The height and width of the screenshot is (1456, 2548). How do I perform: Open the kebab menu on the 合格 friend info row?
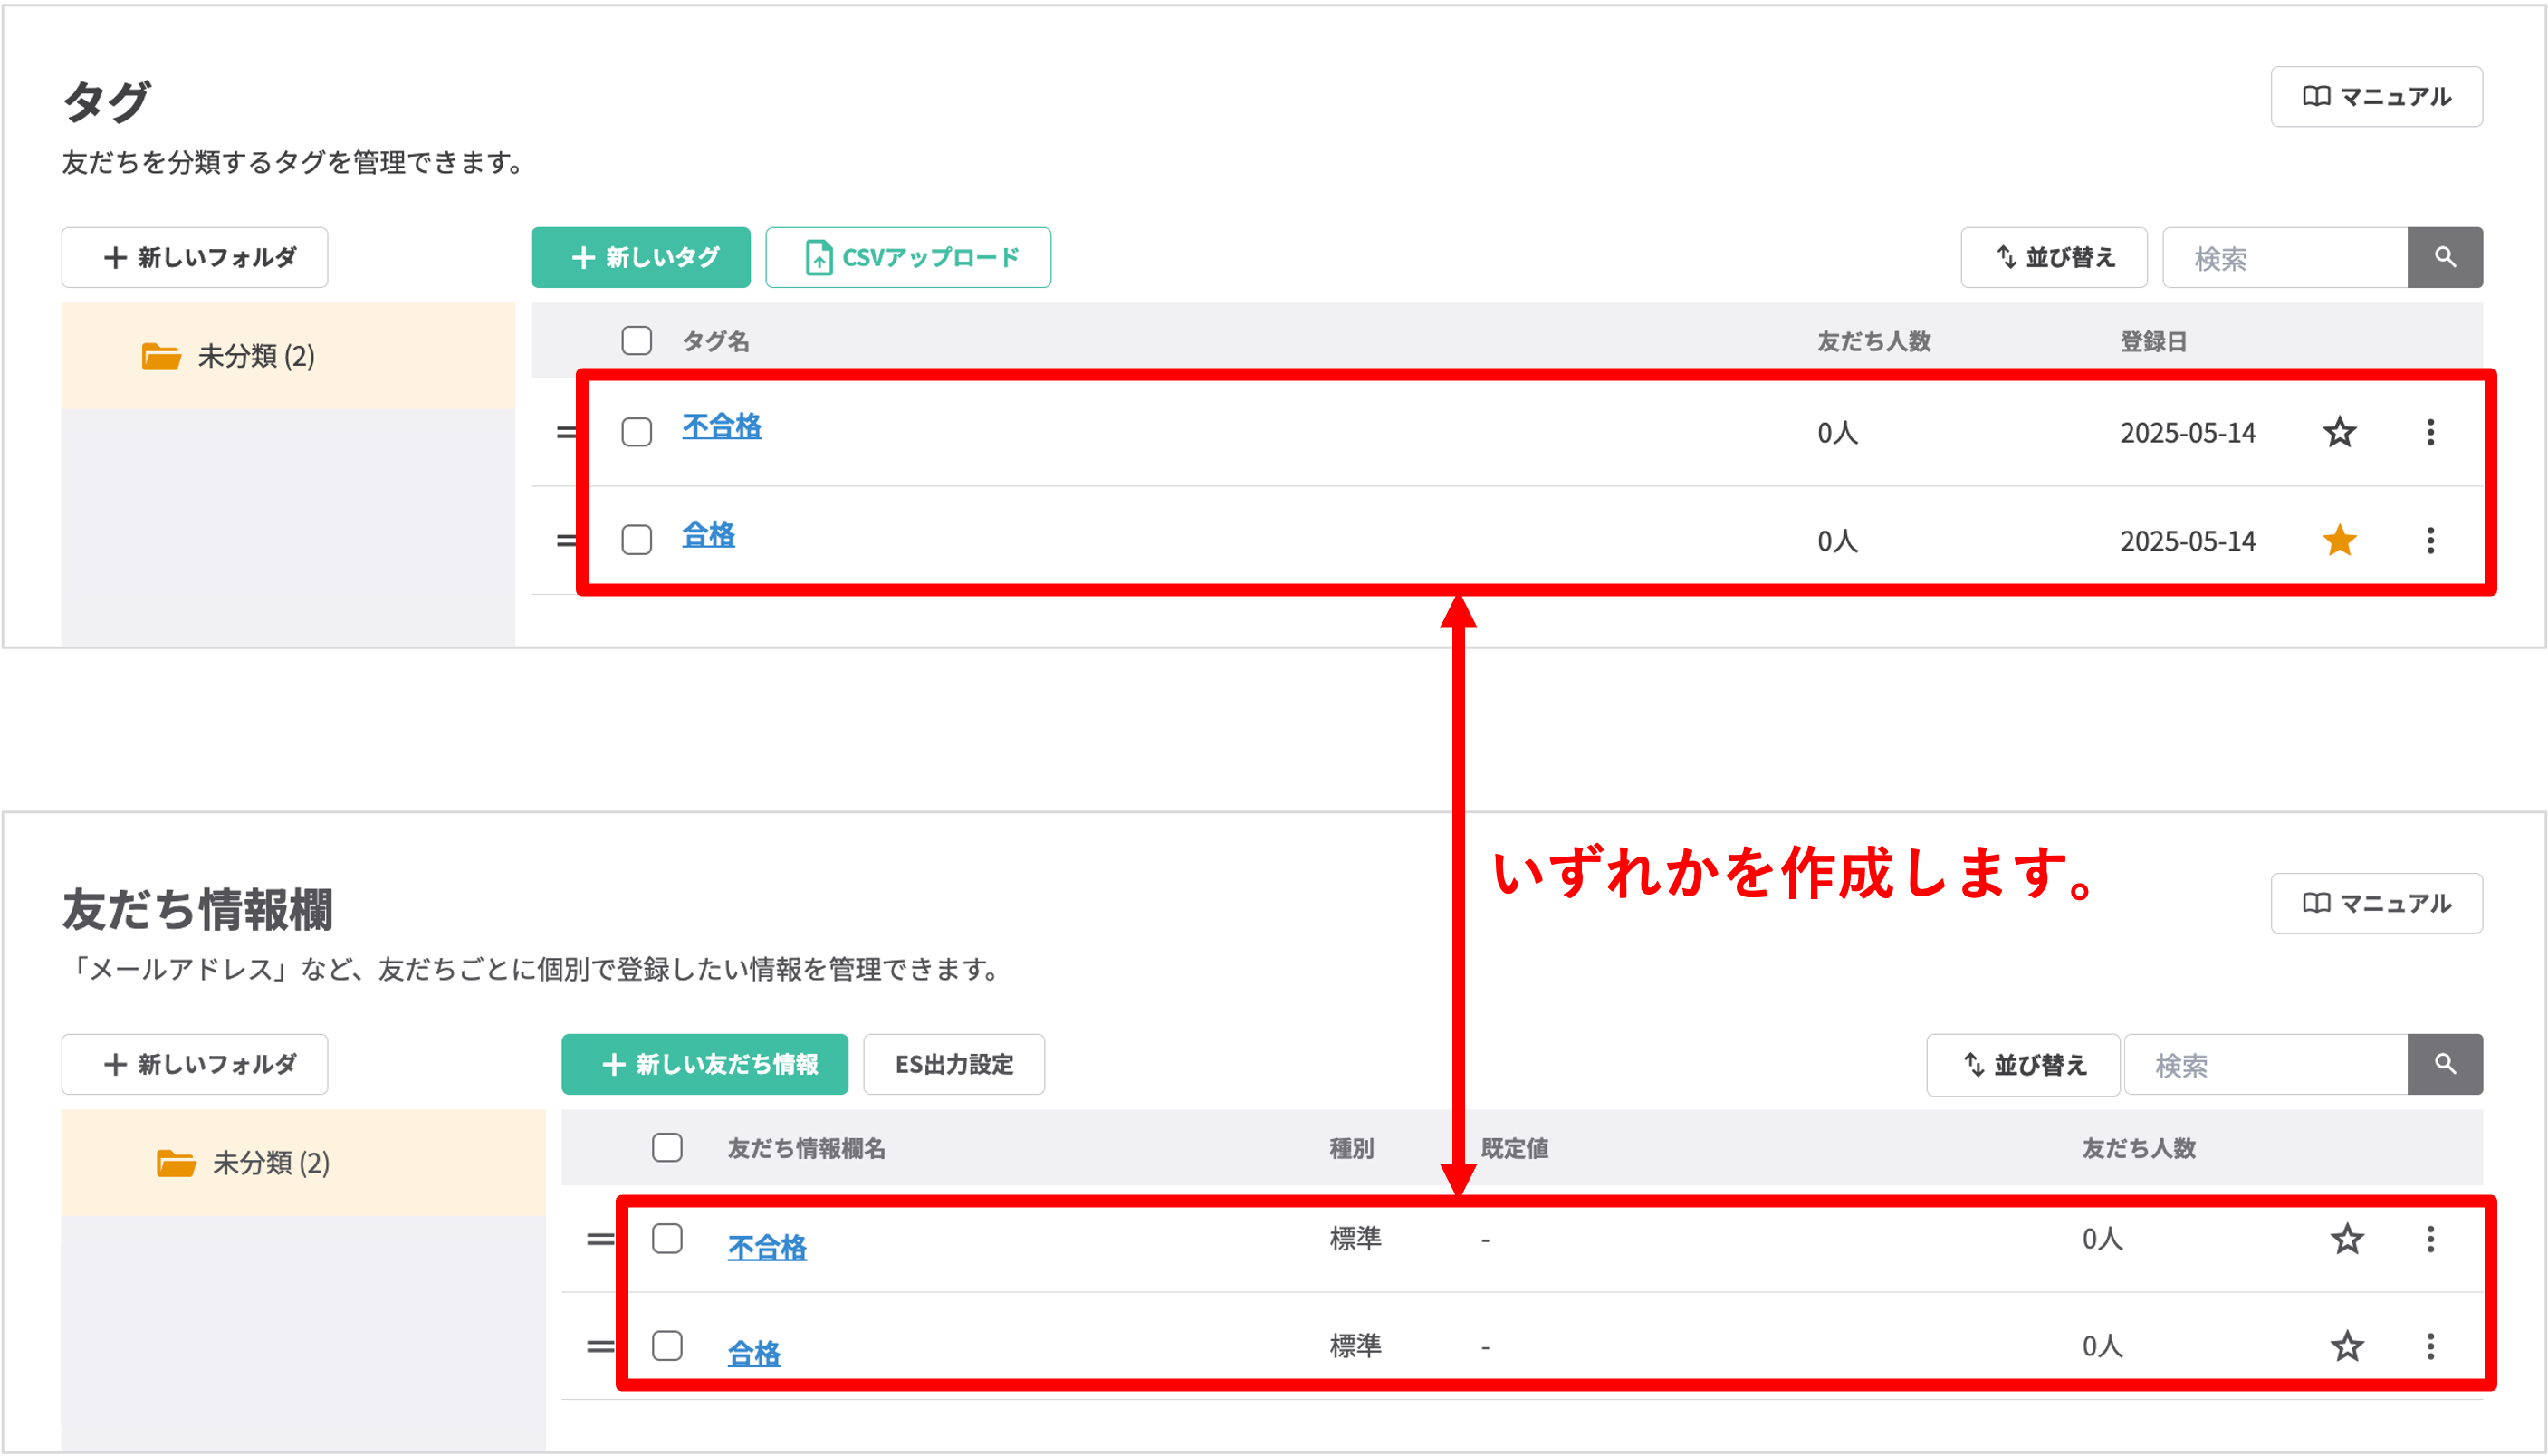[x=2430, y=1345]
